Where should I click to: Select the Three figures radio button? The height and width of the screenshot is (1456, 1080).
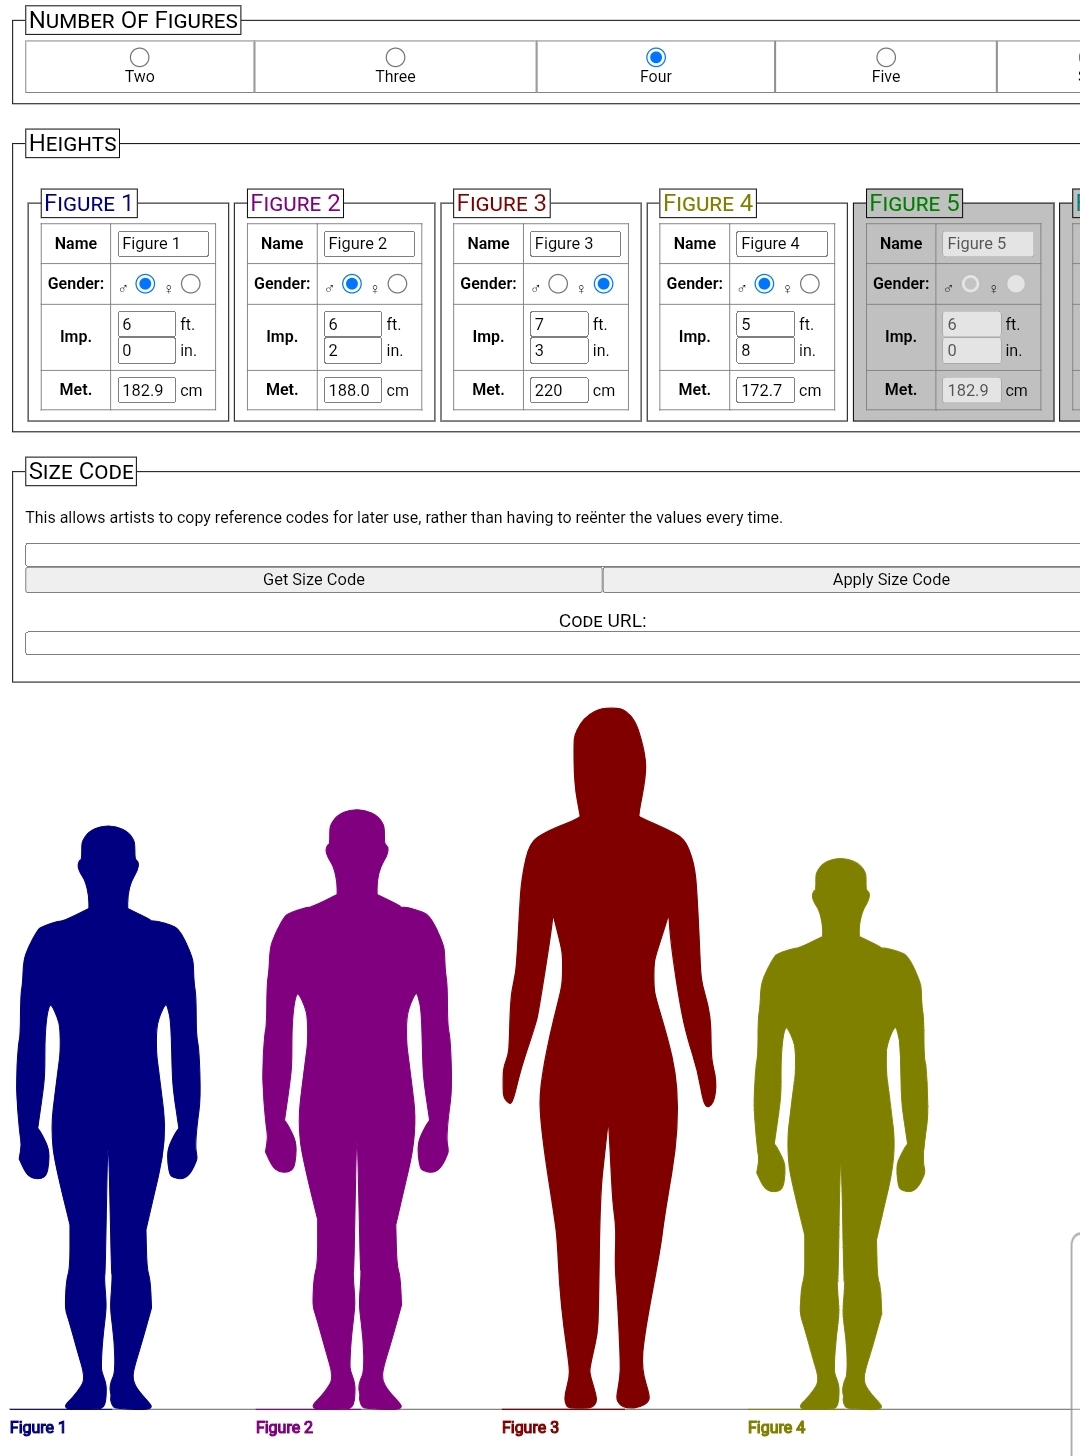tap(396, 57)
